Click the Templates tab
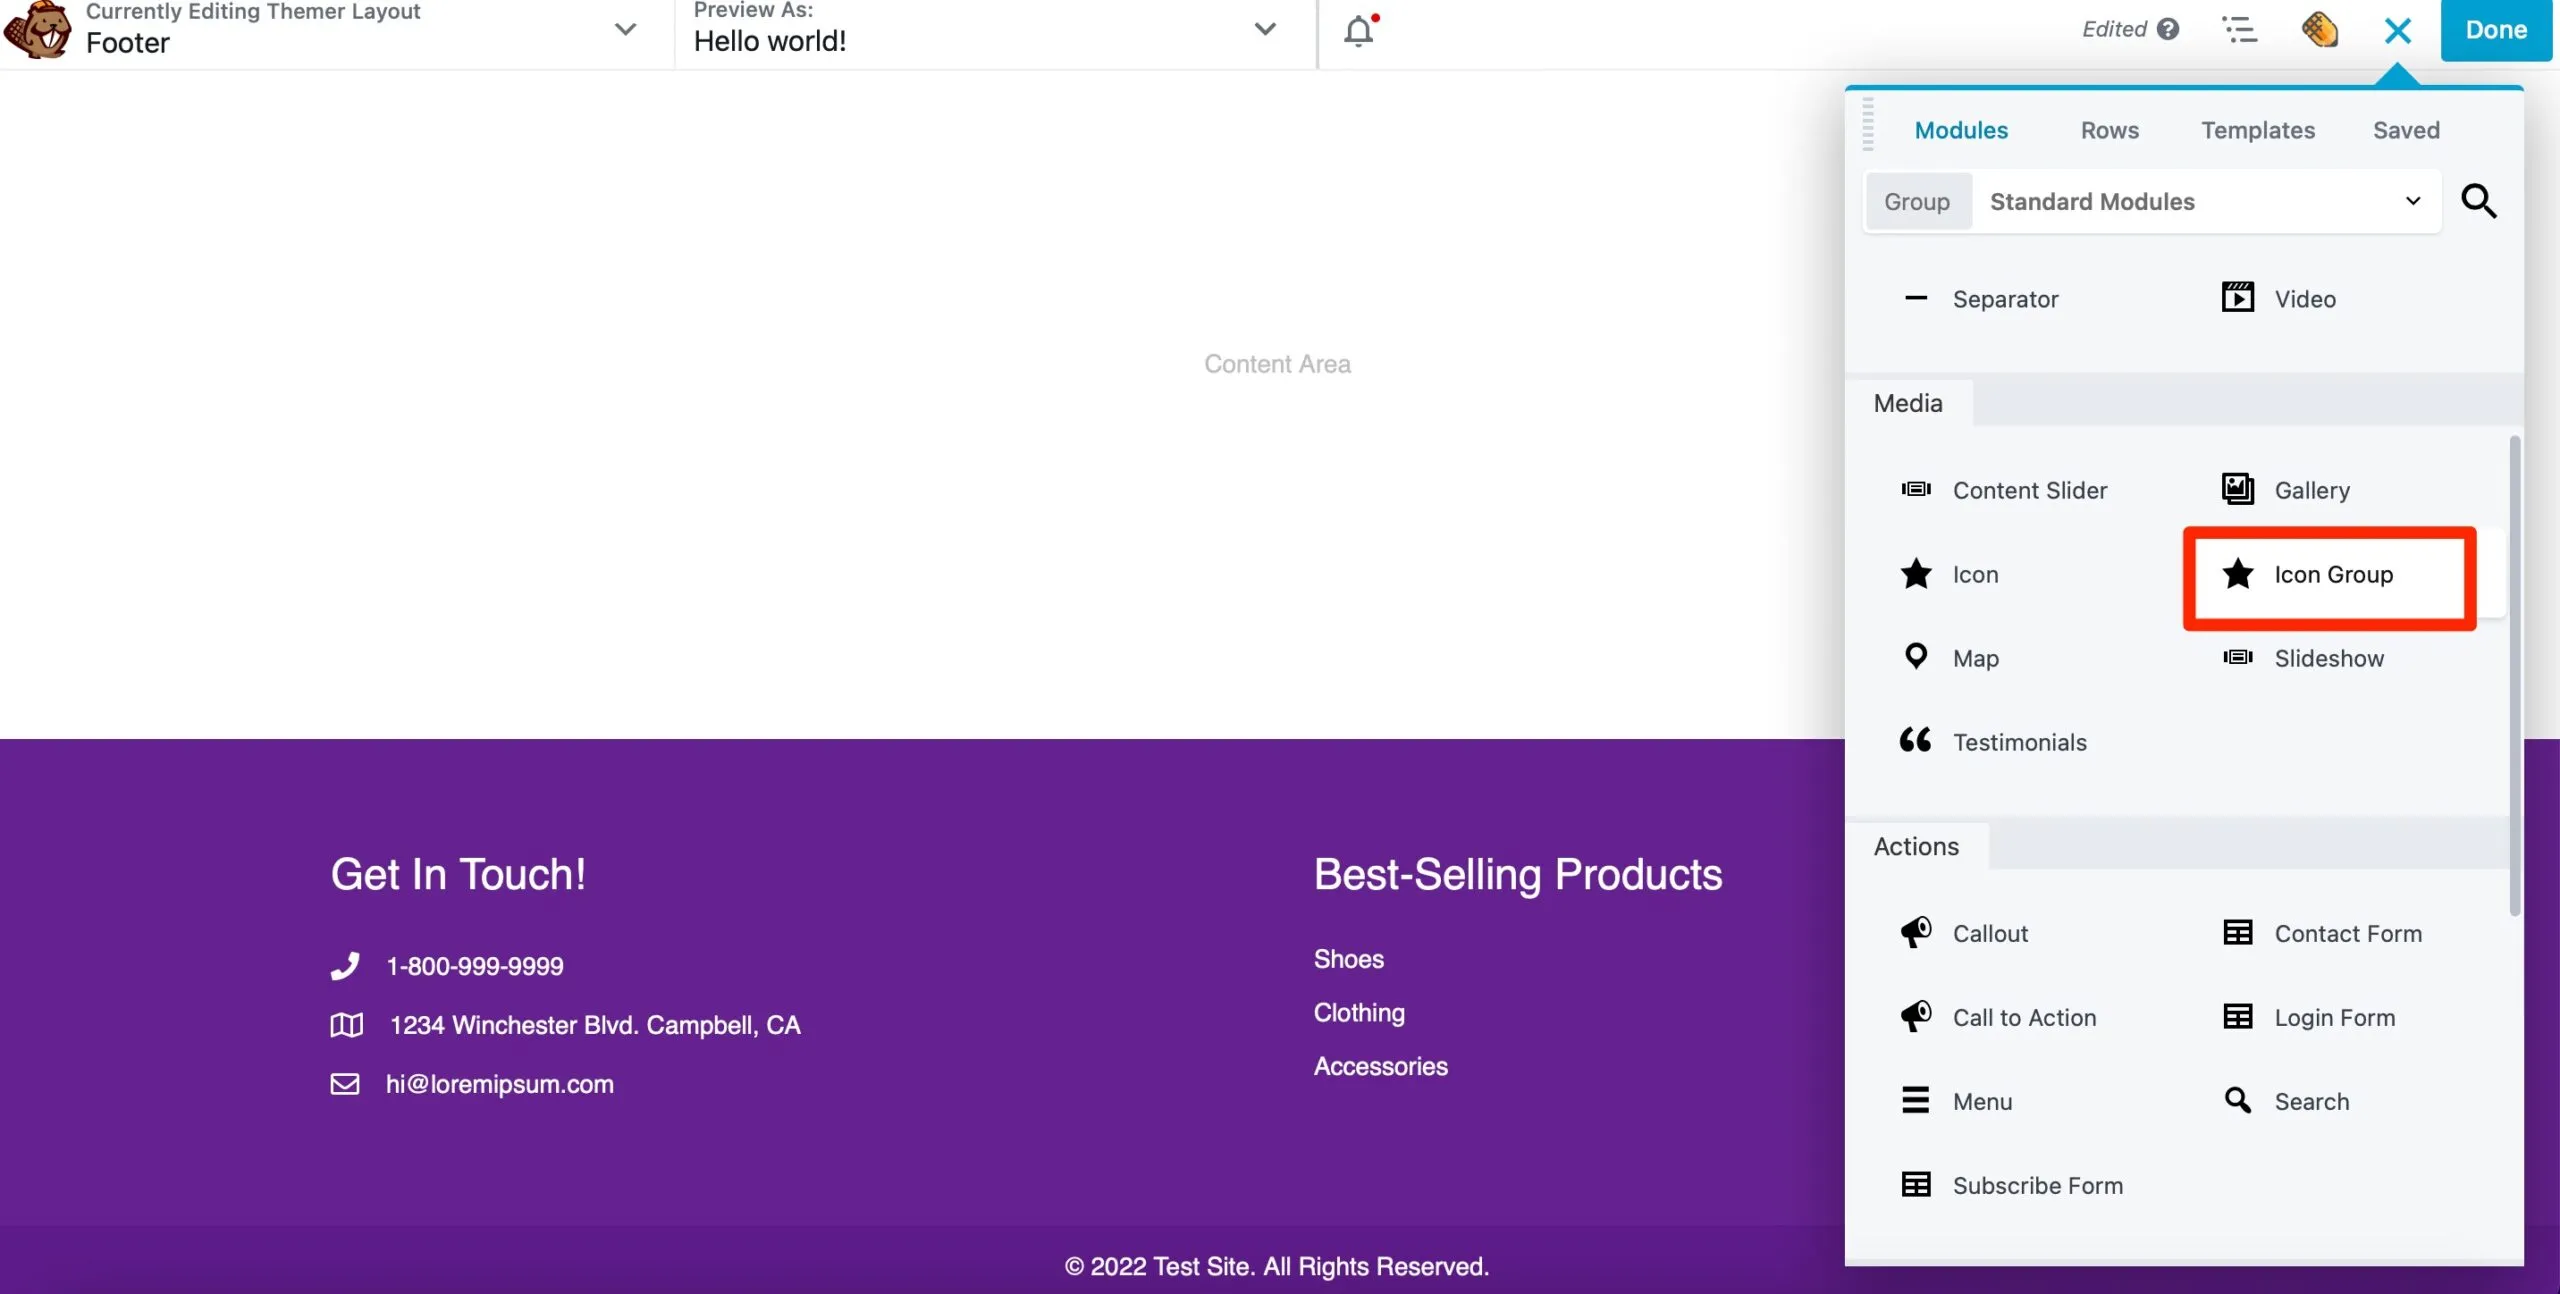This screenshot has height=1294, width=2560. pyautogui.click(x=2258, y=130)
